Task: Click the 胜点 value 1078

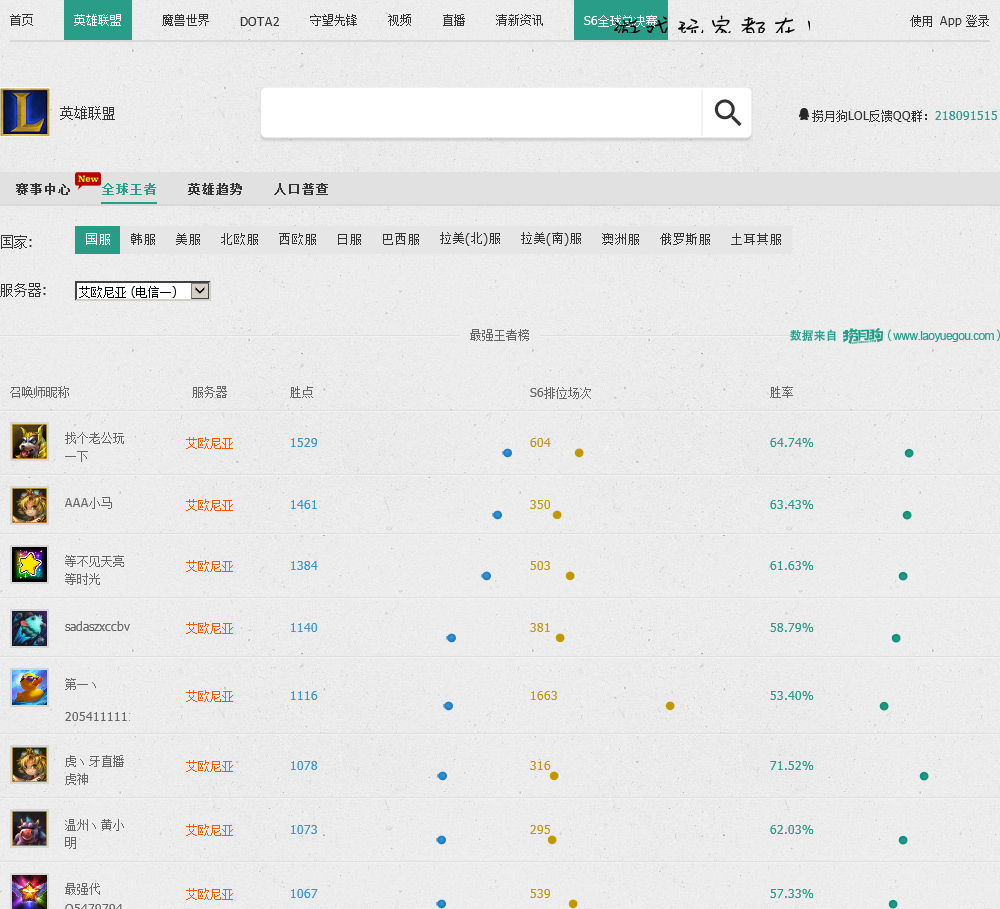Action: tap(304, 765)
